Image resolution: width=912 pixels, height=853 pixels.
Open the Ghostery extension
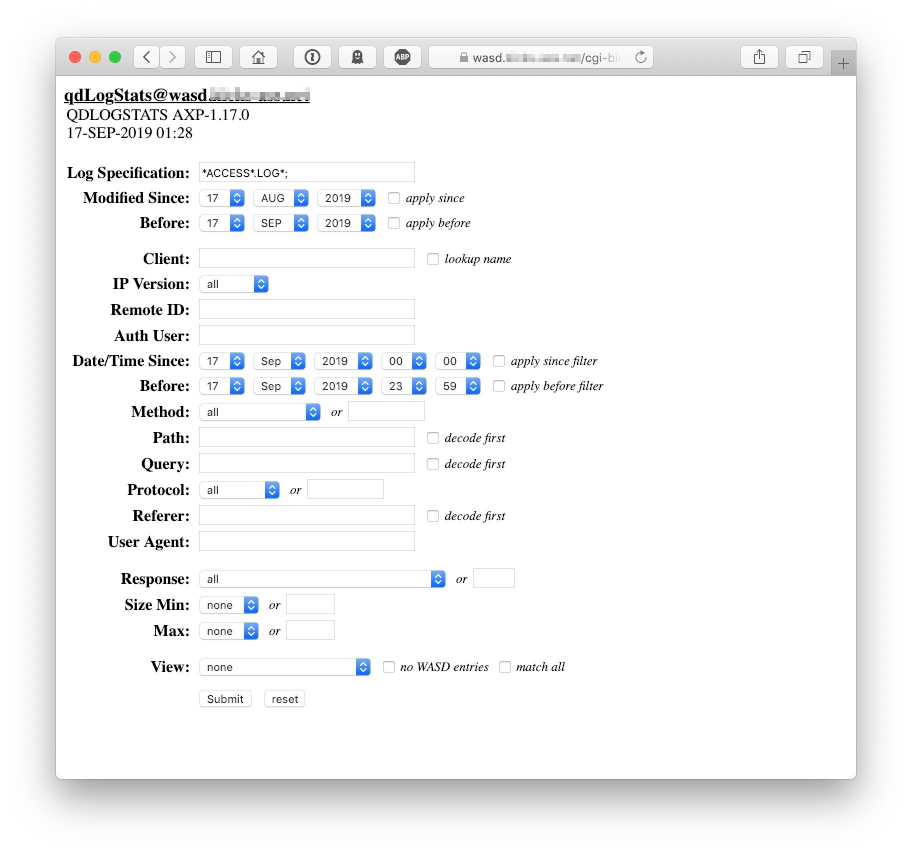pyautogui.click(x=357, y=57)
